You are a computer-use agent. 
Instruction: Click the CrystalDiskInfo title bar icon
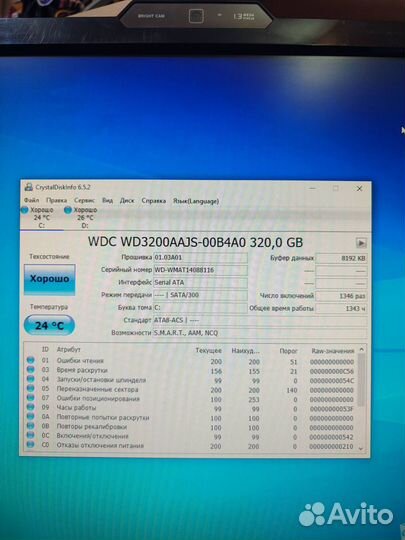click(x=29, y=187)
